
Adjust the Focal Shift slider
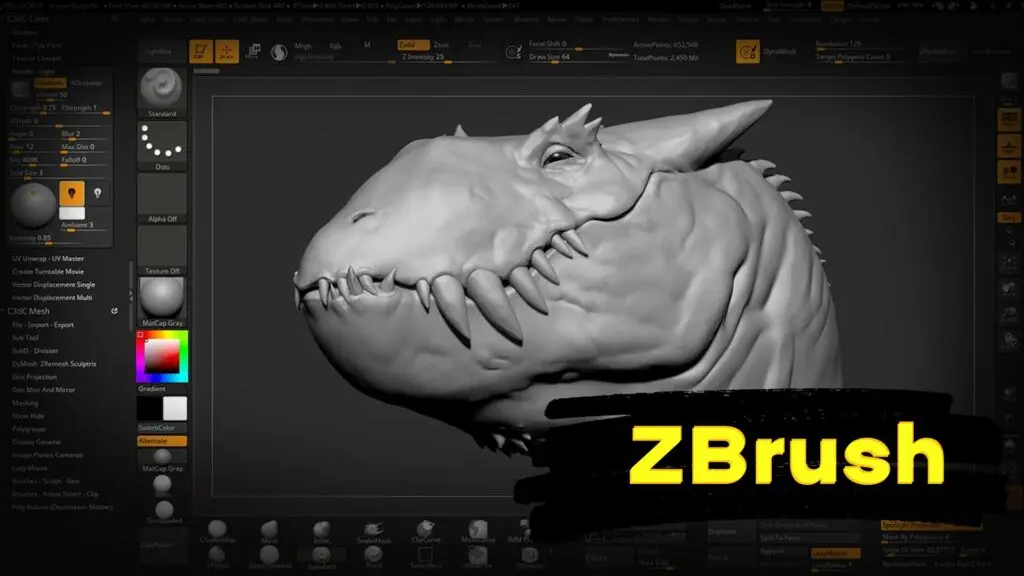(578, 44)
